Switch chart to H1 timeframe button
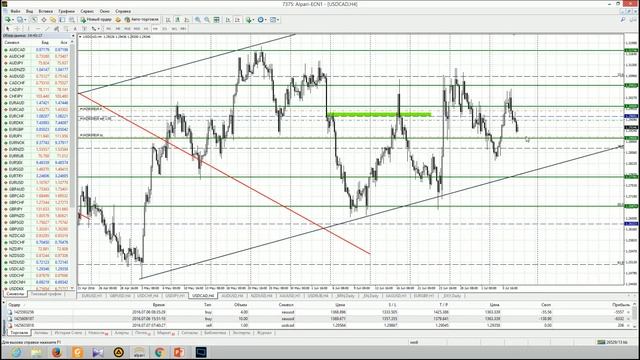 [x=146, y=29]
